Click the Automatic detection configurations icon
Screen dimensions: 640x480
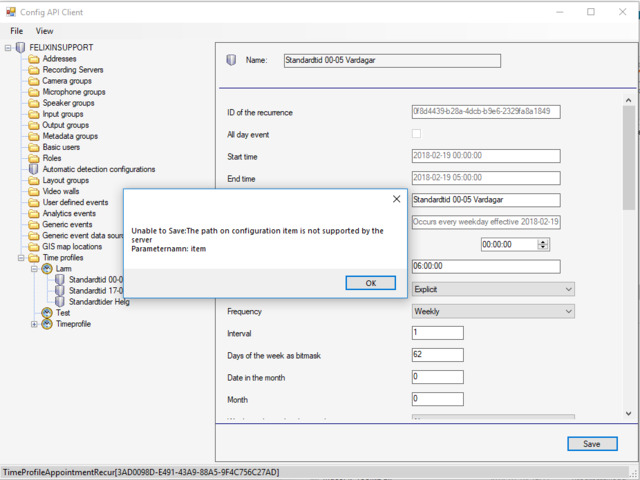34,169
